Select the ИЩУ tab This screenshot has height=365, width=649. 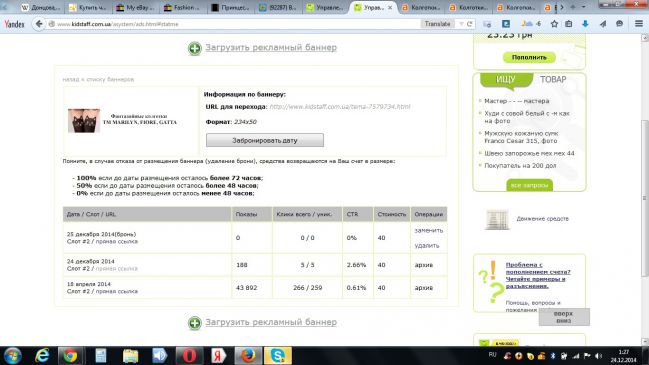506,79
